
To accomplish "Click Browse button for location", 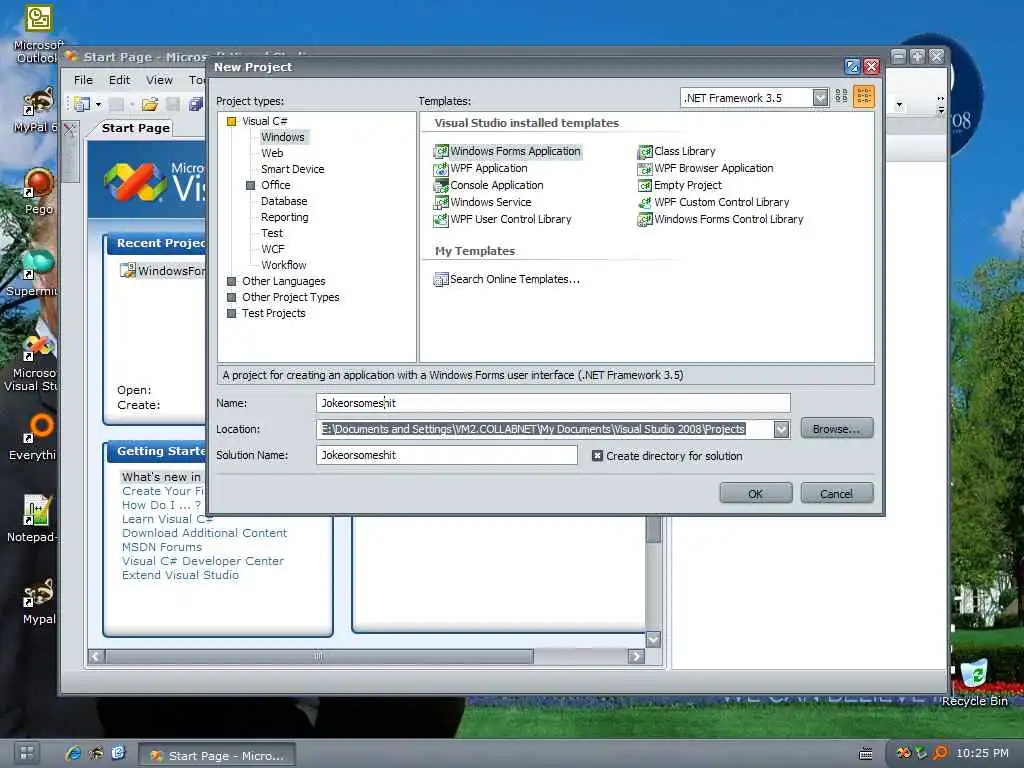I will pyautogui.click(x=837, y=429).
